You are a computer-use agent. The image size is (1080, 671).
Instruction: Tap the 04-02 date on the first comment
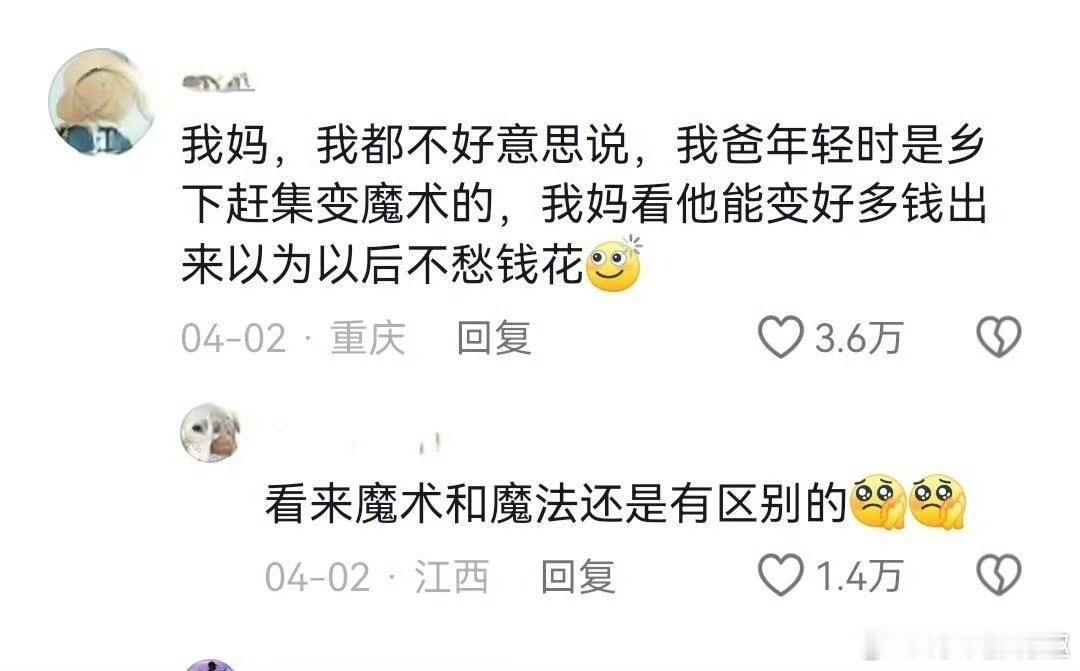click(x=233, y=338)
